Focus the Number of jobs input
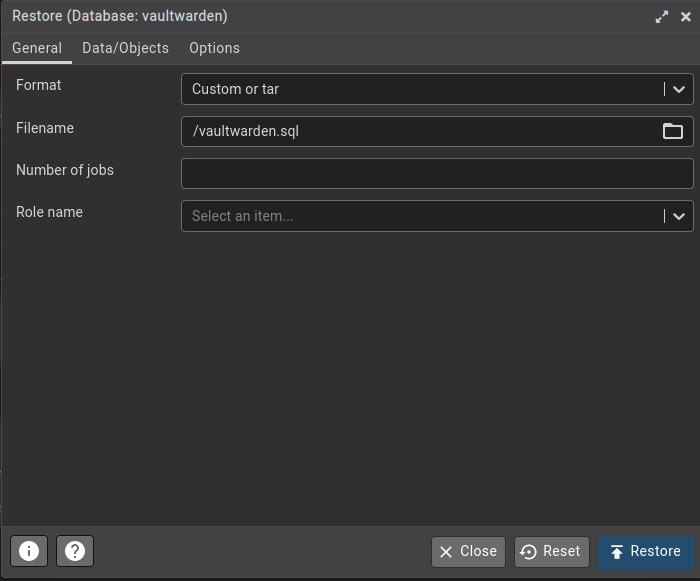 (x=436, y=173)
